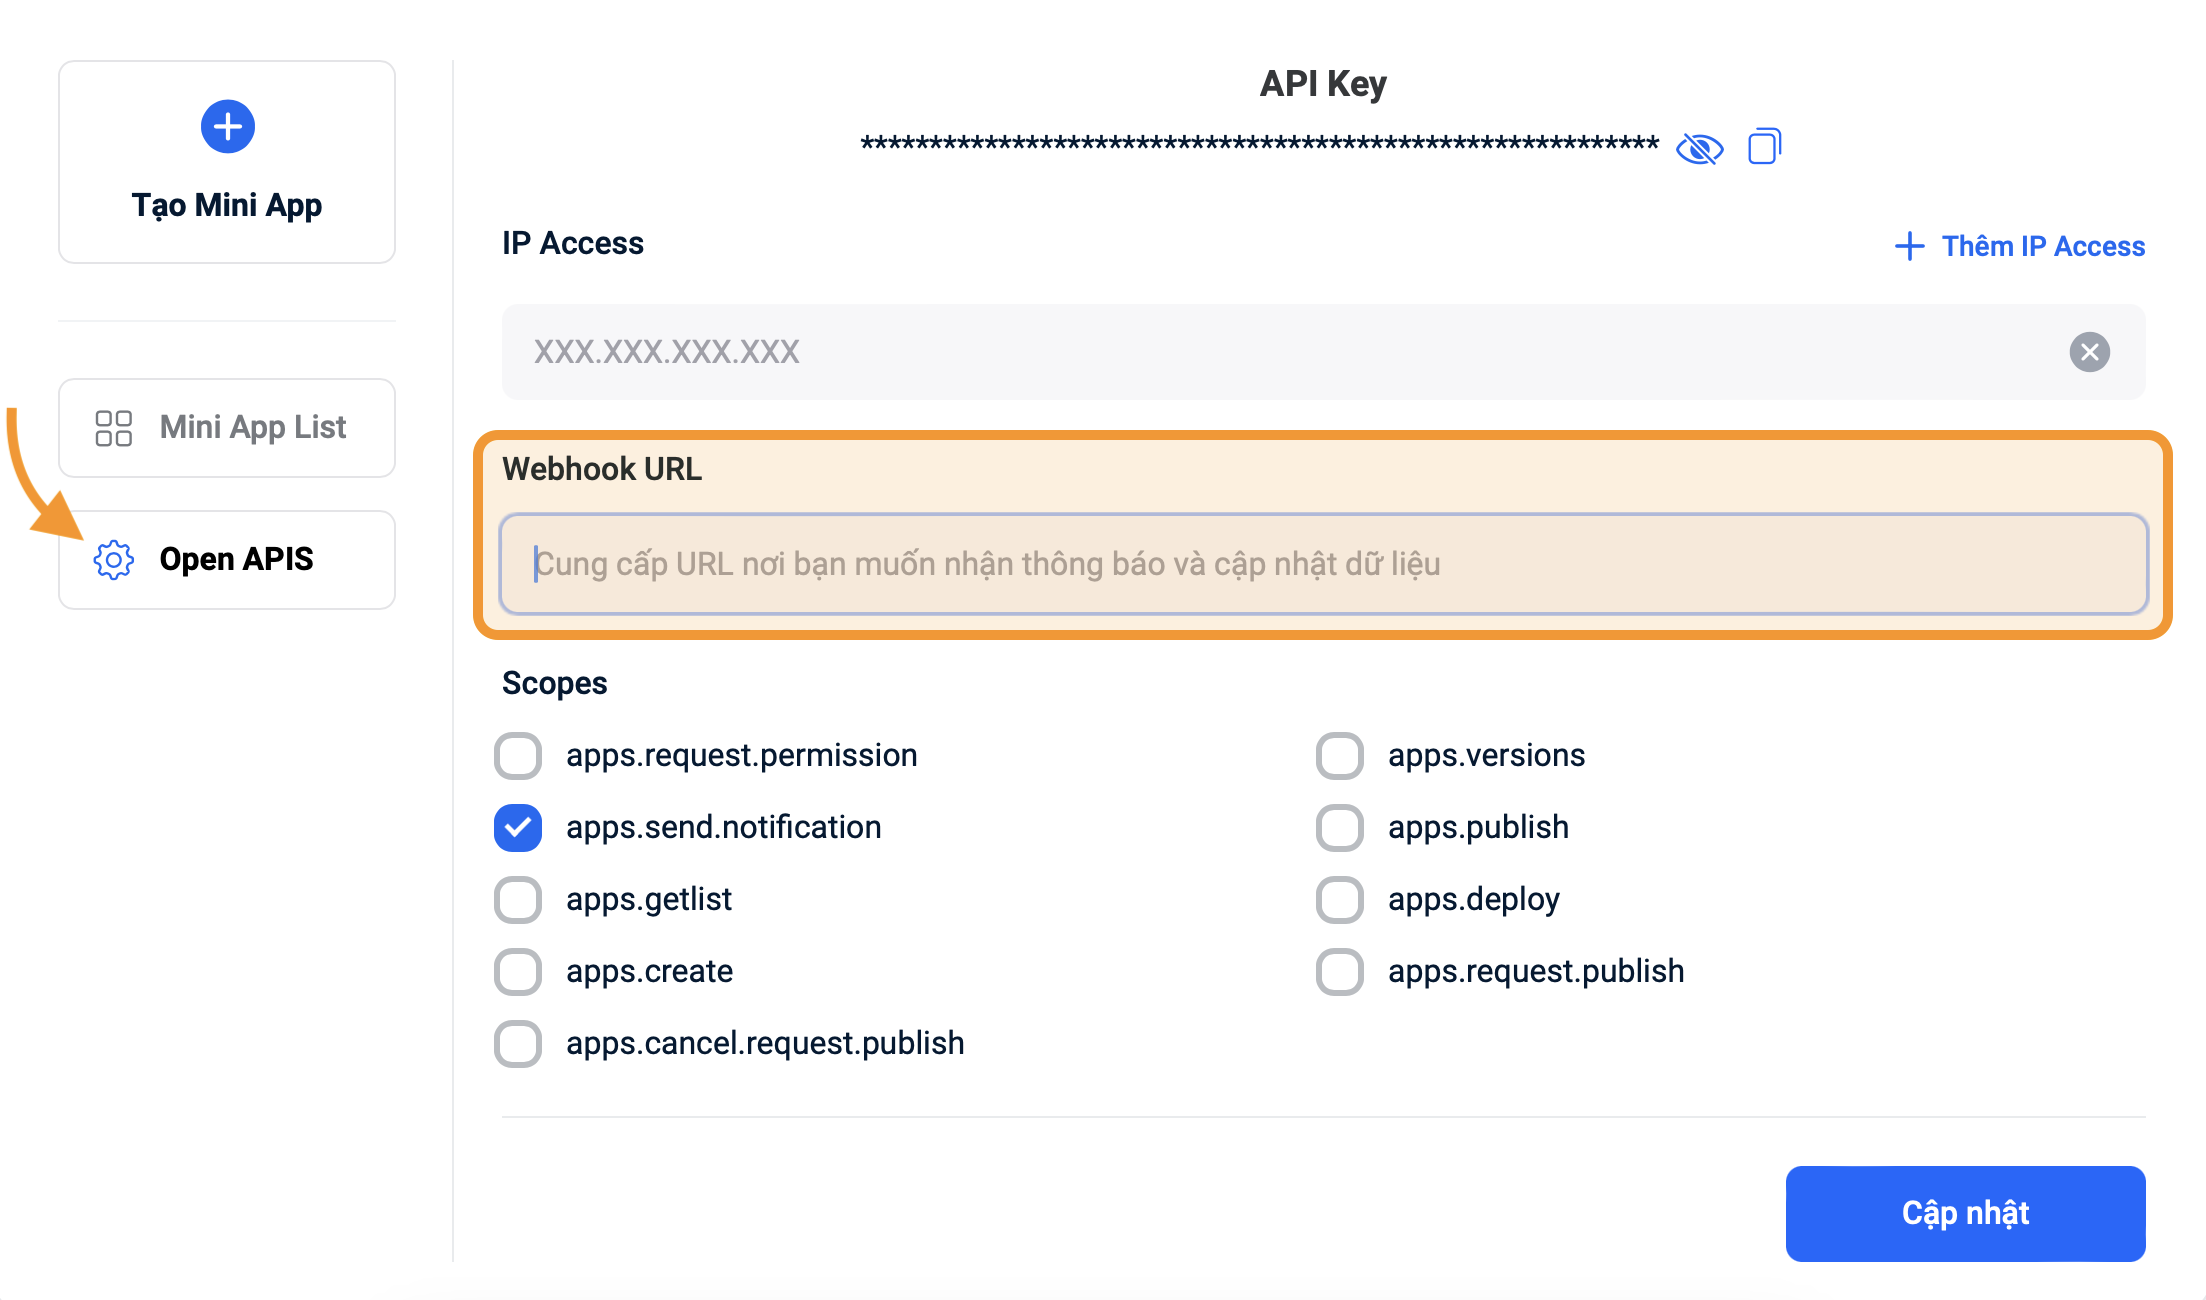The width and height of the screenshot is (2206, 1300).
Task: Click the grid icon beside Mini App List
Action: point(114,428)
